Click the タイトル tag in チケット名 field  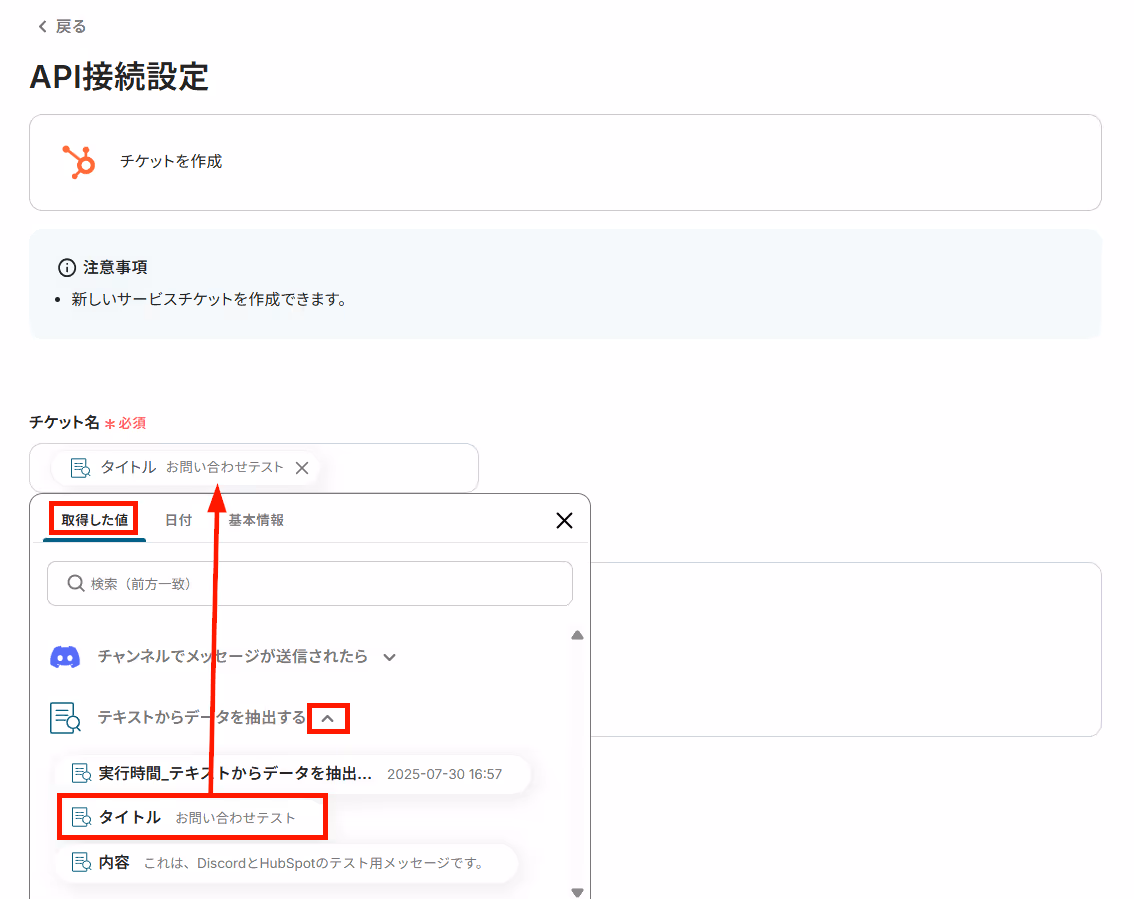pos(184,468)
